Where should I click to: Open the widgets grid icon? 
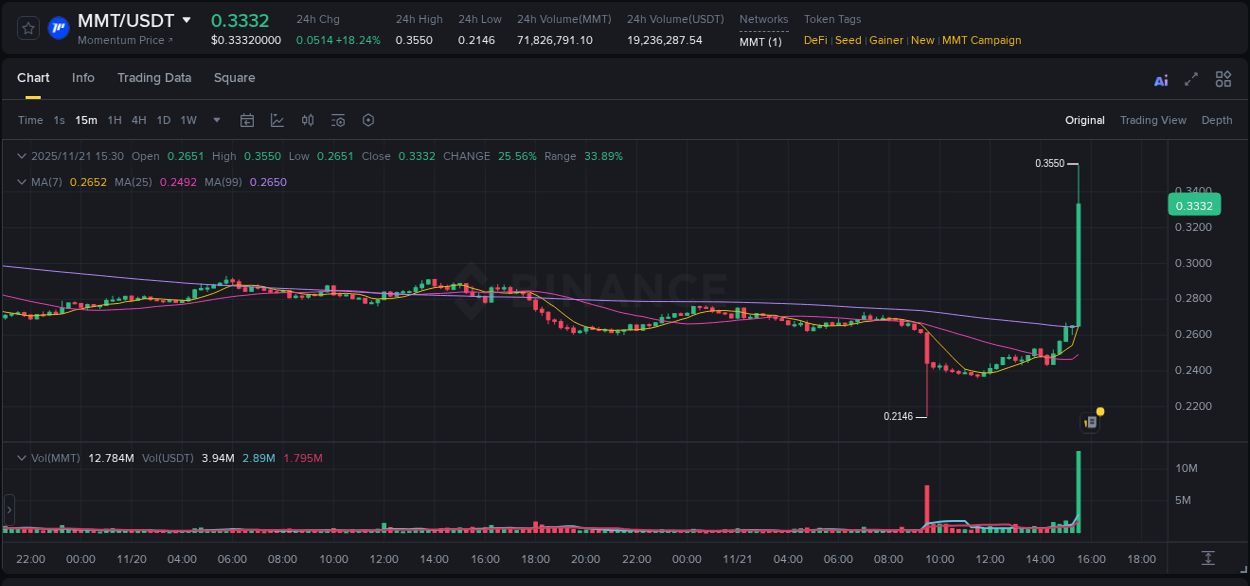[x=1223, y=79]
